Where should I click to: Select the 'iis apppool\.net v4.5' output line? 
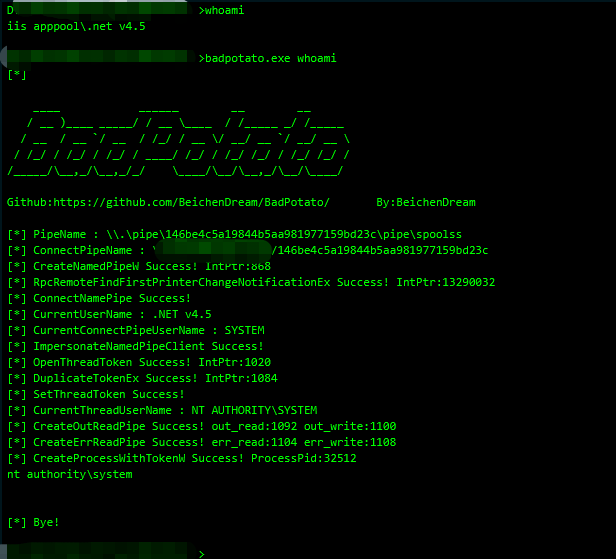point(76,26)
